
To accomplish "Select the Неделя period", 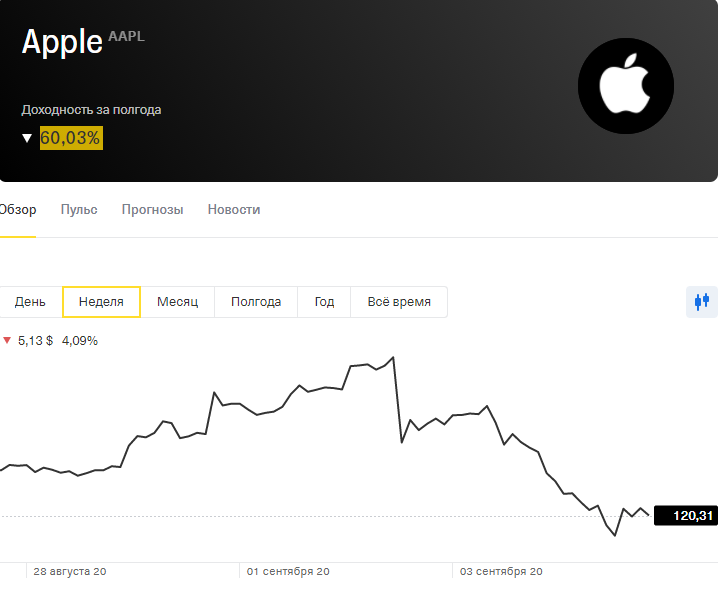I will click(101, 302).
